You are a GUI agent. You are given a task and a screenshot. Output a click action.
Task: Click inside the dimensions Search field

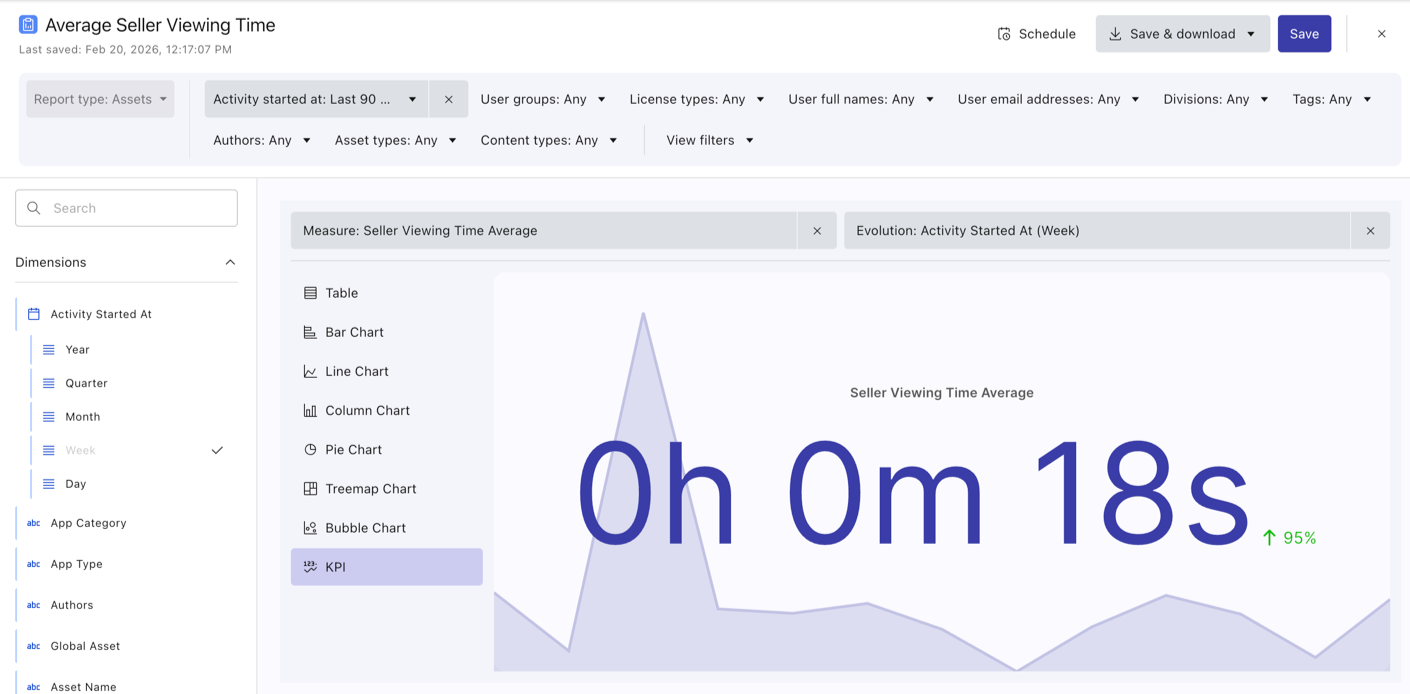[x=126, y=207]
